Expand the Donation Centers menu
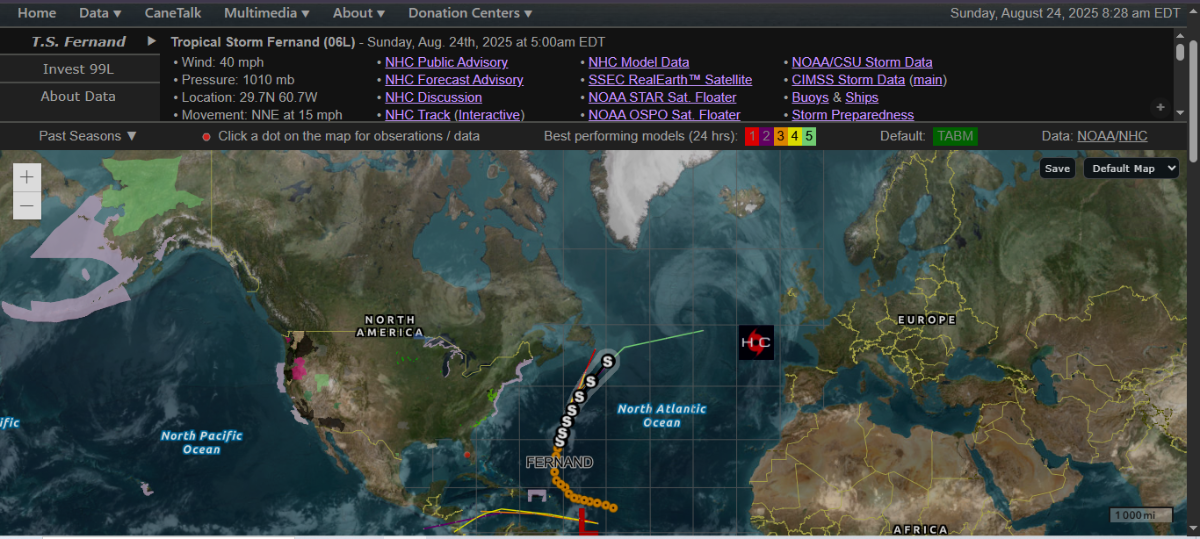The width and height of the screenshot is (1200, 539). (470, 13)
